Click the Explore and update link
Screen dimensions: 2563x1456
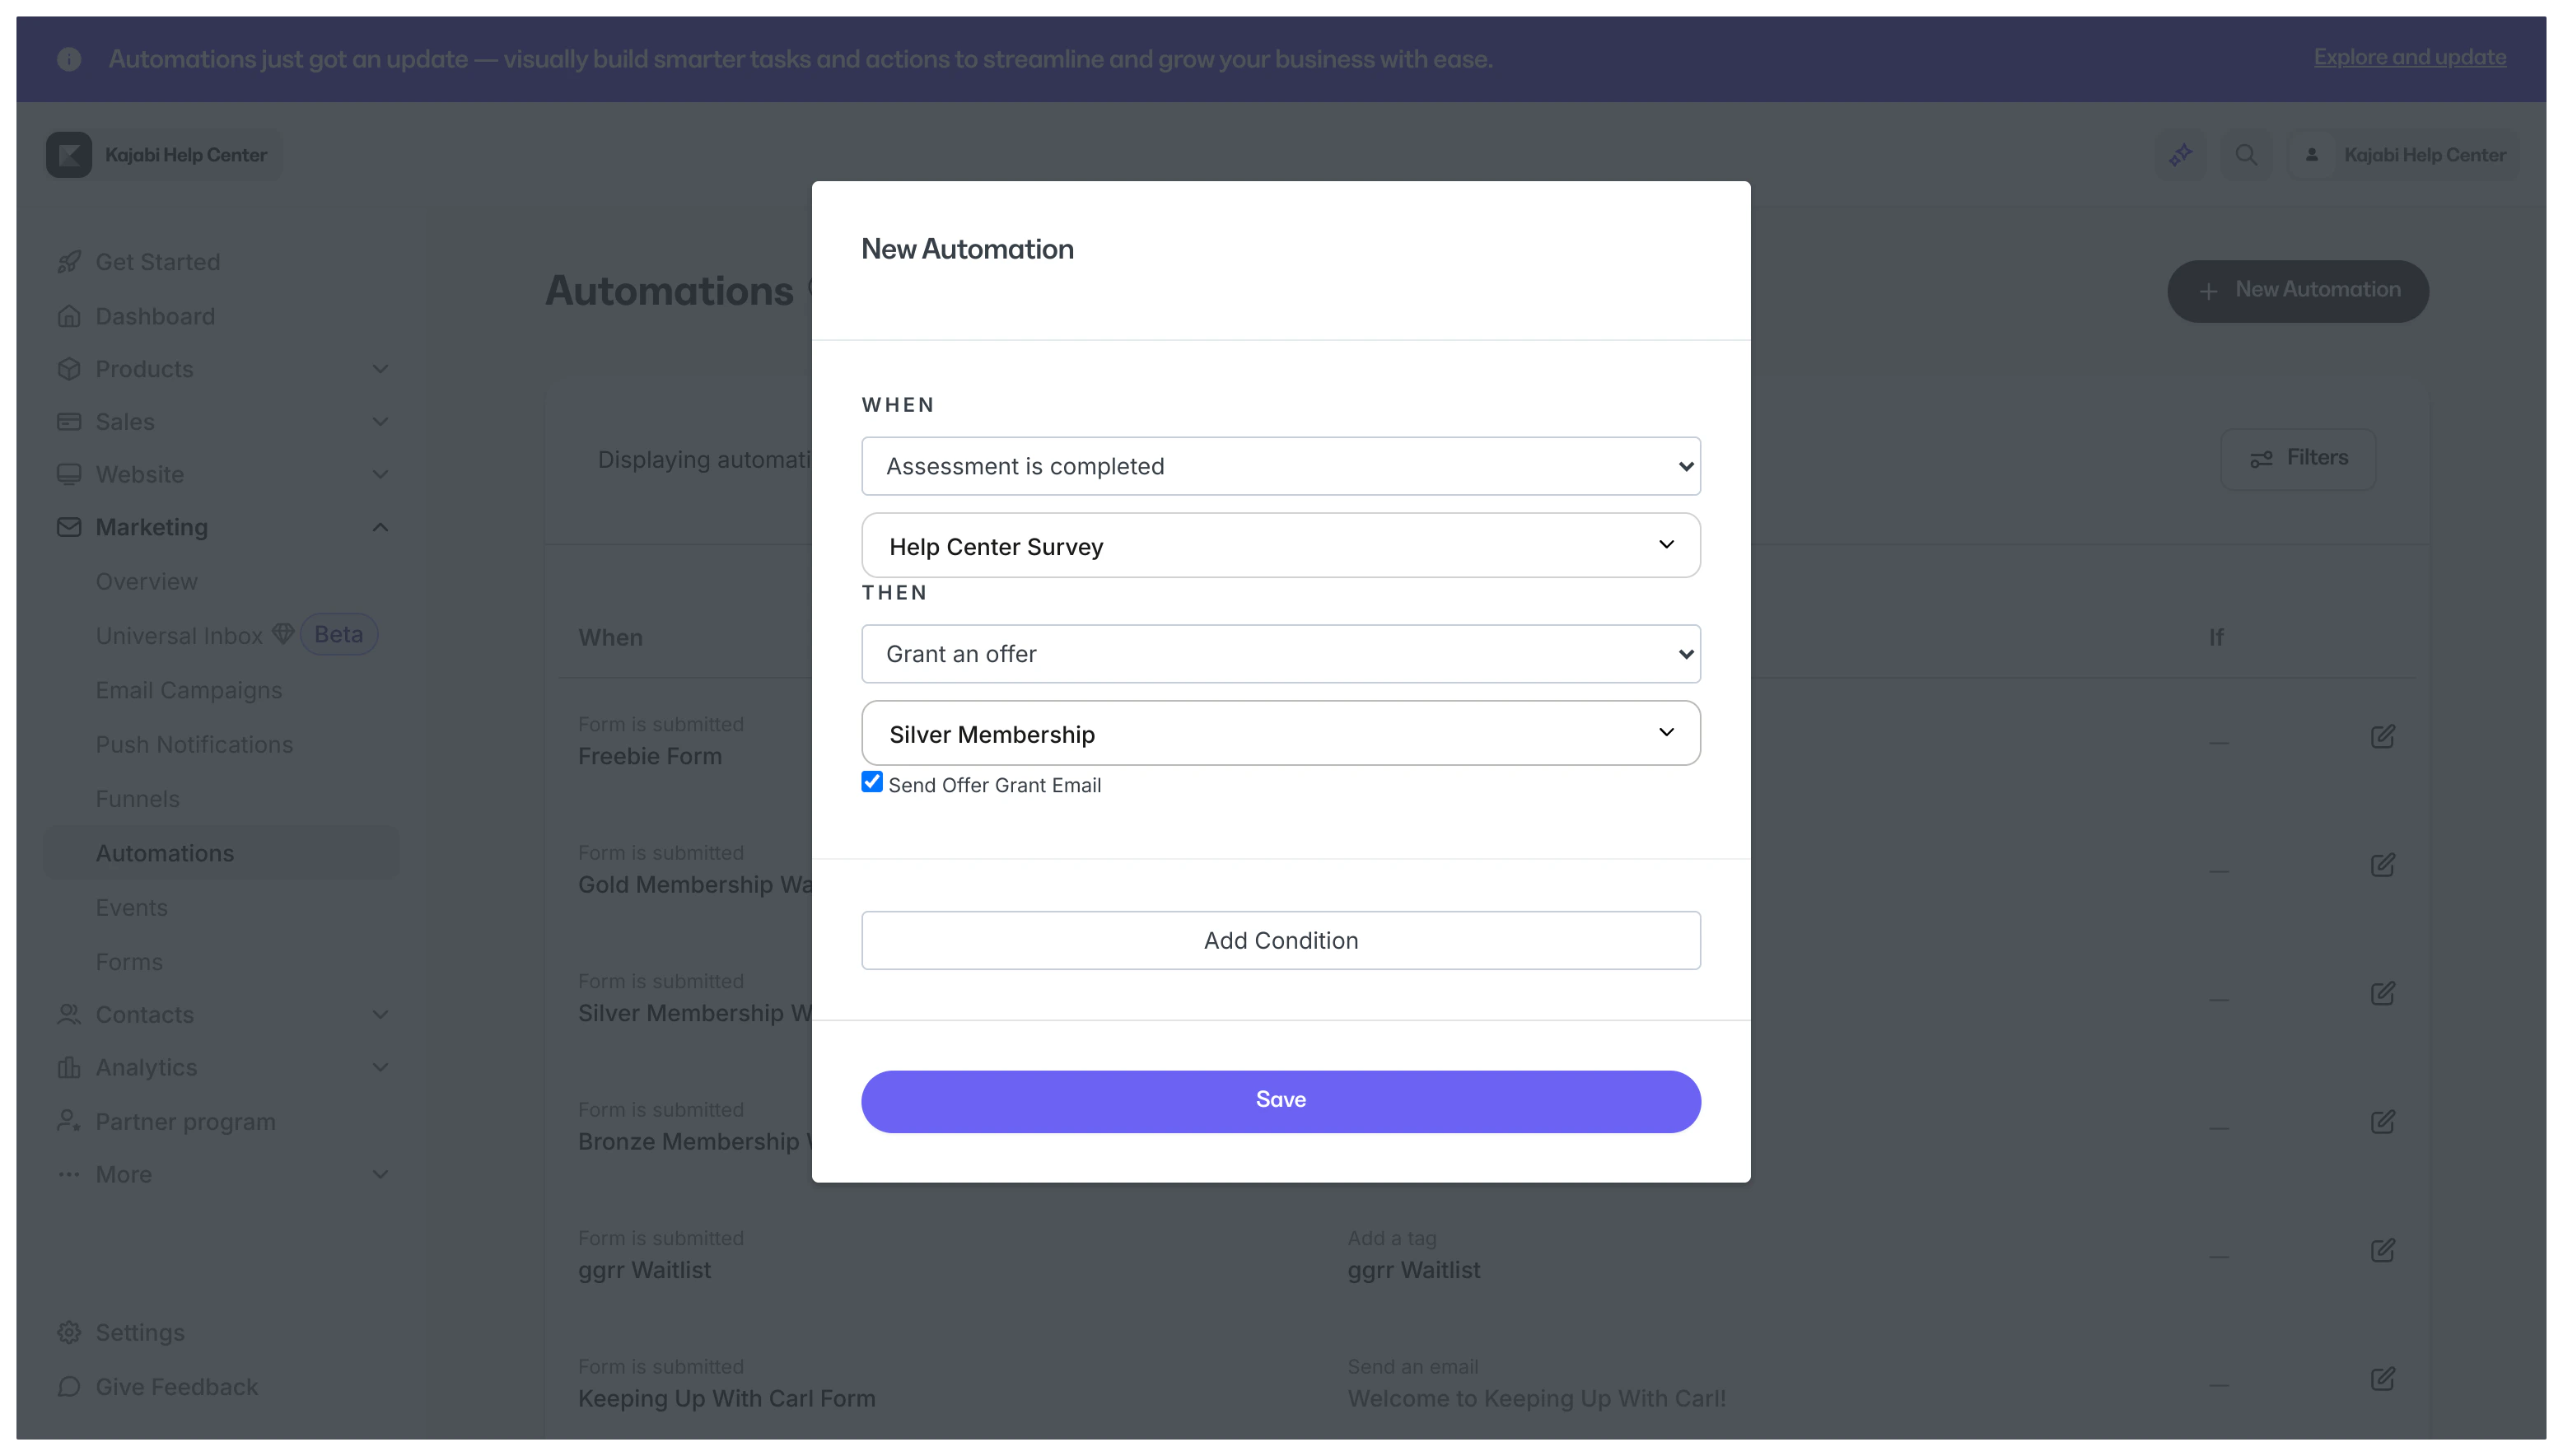[2409, 58]
